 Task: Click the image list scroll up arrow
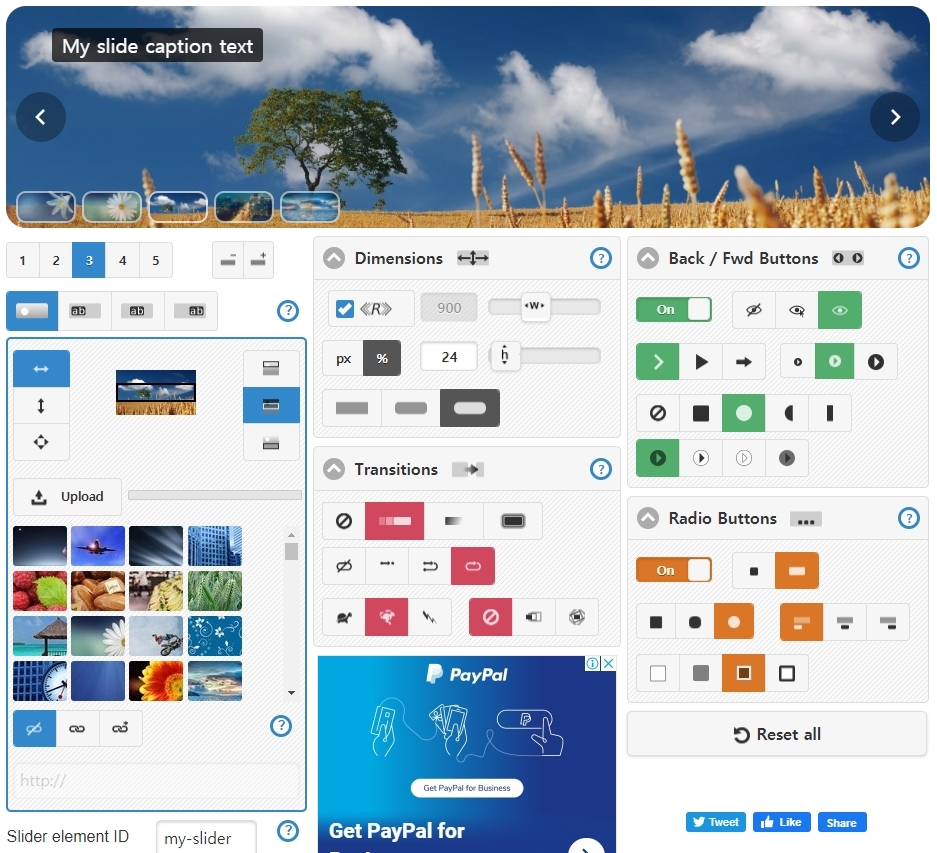[x=291, y=535]
